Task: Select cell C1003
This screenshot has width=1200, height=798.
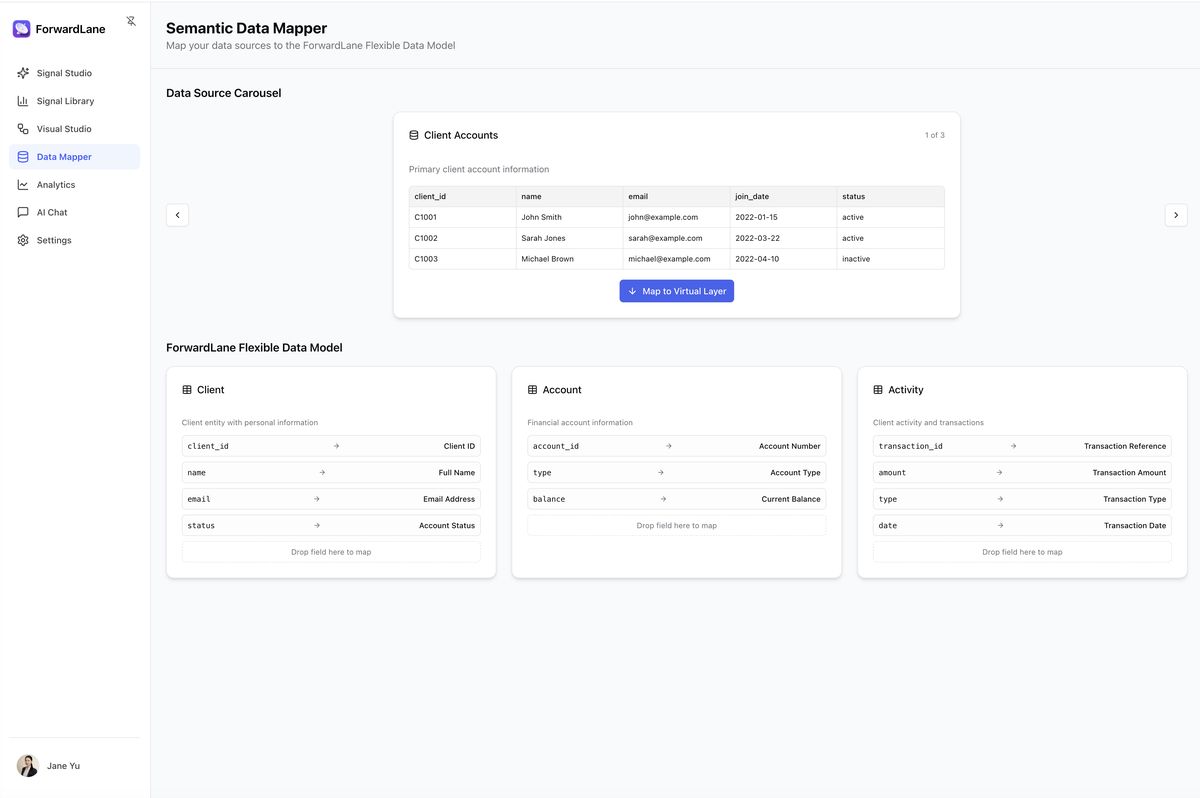Action: click(x=463, y=259)
